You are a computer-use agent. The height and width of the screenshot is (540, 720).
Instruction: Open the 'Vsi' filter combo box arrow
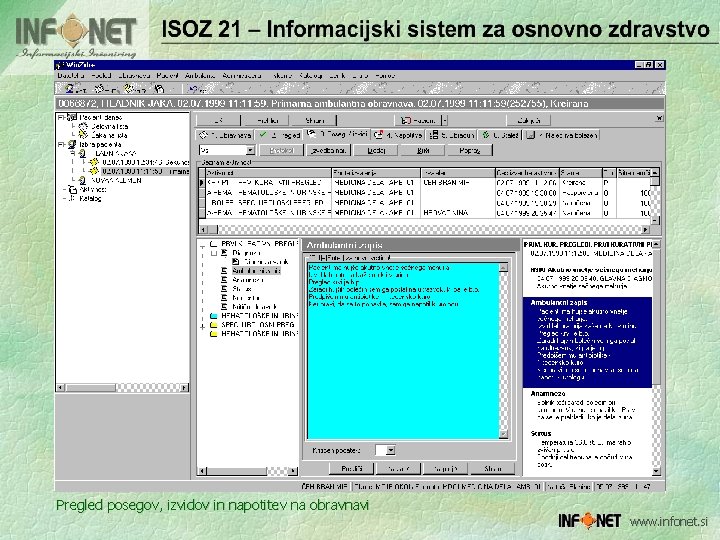click(x=250, y=150)
